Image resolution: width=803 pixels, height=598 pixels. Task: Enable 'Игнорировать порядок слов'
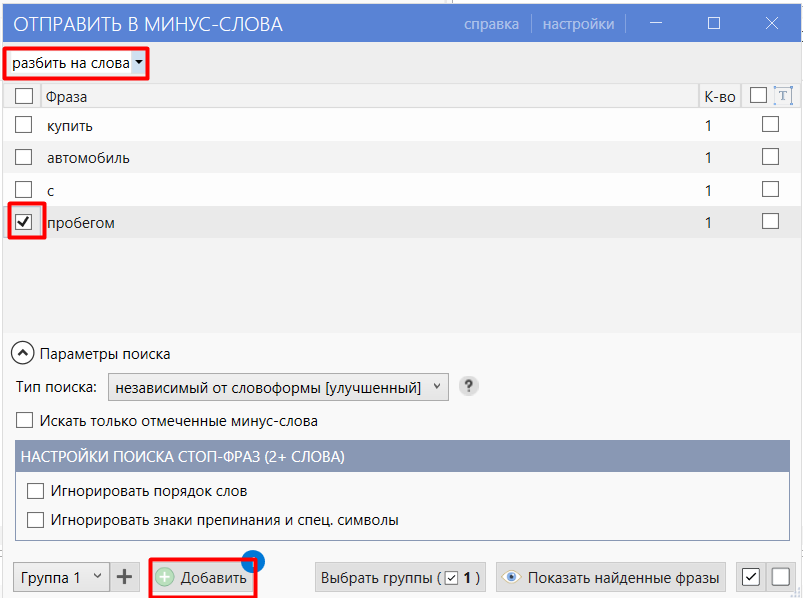(35, 491)
